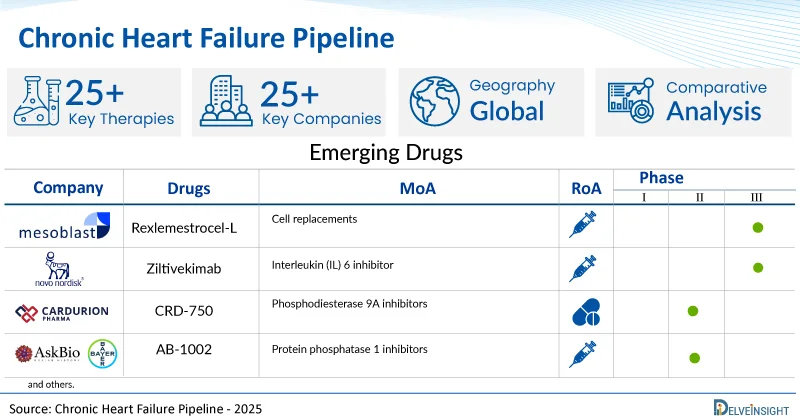Select the Phase III dot for Rexlemestrocel-L
The width and height of the screenshot is (800, 420).
(757, 228)
